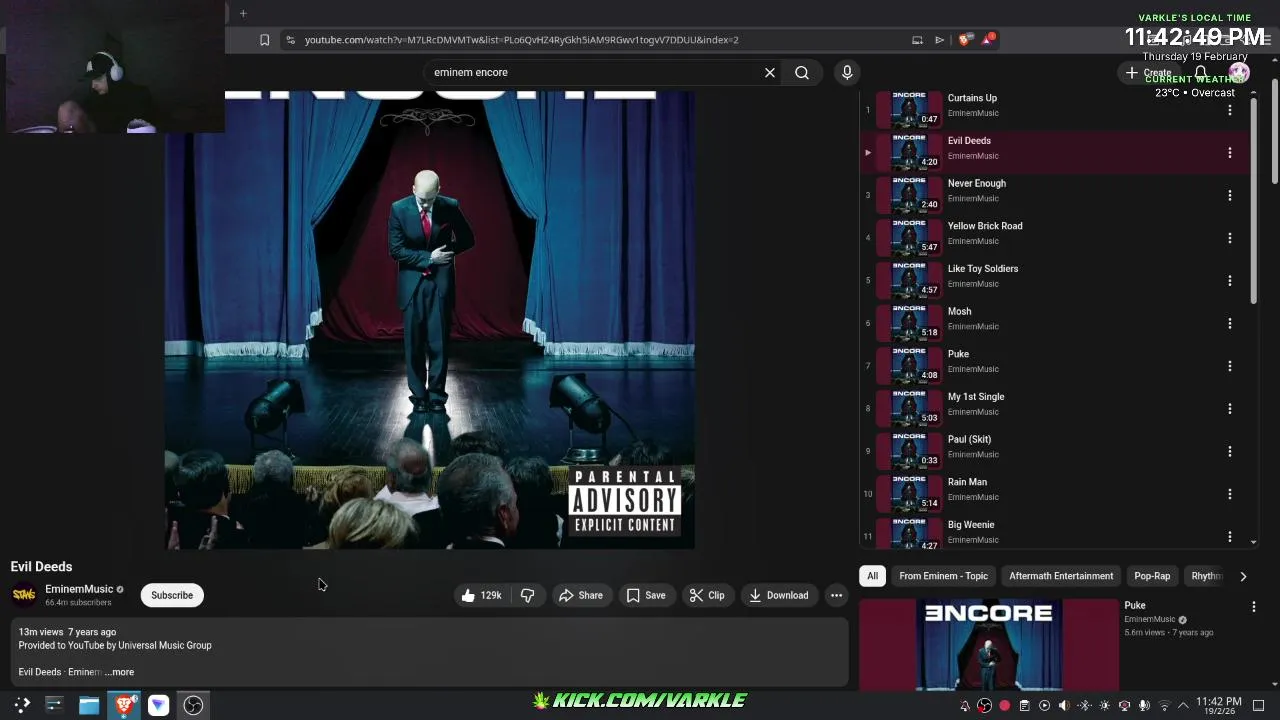Image resolution: width=1280 pixels, height=720 pixels.
Task: Open EminemMusic channel name link
Action: 79,589
